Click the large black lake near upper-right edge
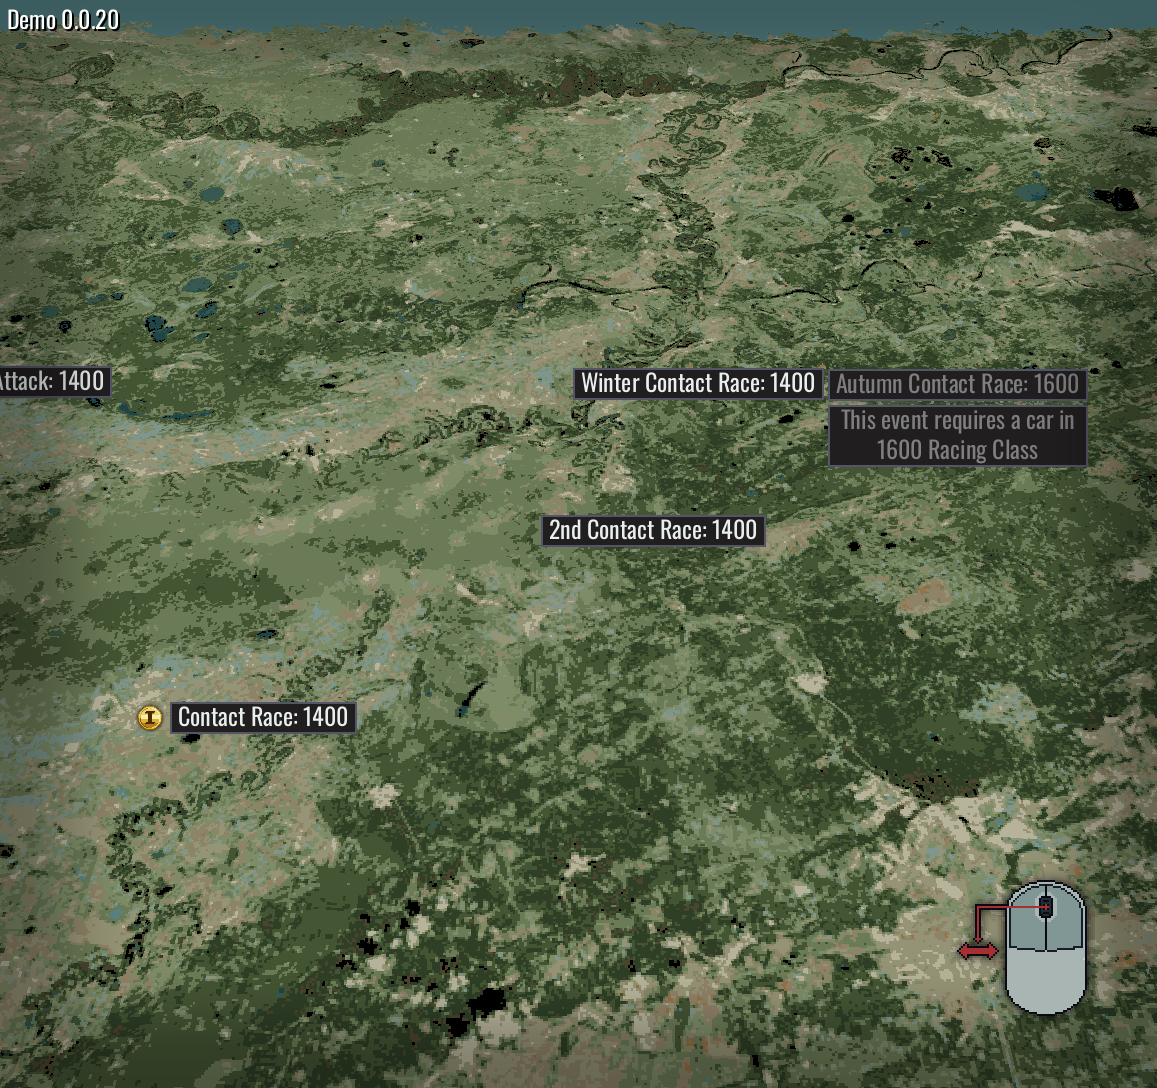The image size is (1157, 1088). coord(1117,198)
